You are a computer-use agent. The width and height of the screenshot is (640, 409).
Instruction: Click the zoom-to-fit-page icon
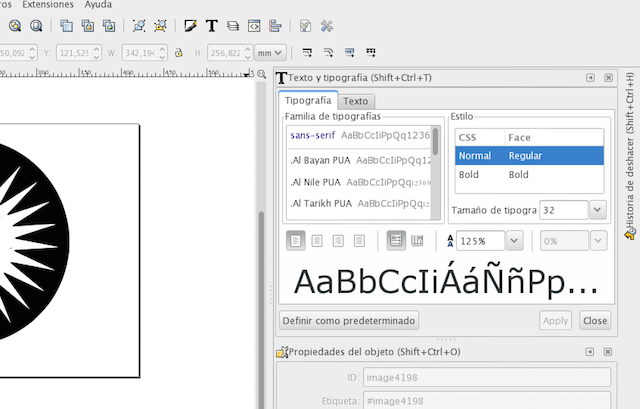point(36,26)
